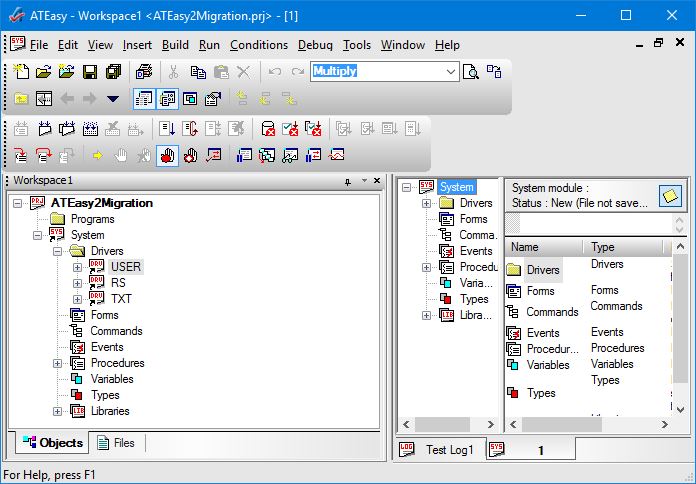Collapse the Drivers folder in Workspace tree
The image size is (696, 484).
pyautogui.click(x=57, y=251)
